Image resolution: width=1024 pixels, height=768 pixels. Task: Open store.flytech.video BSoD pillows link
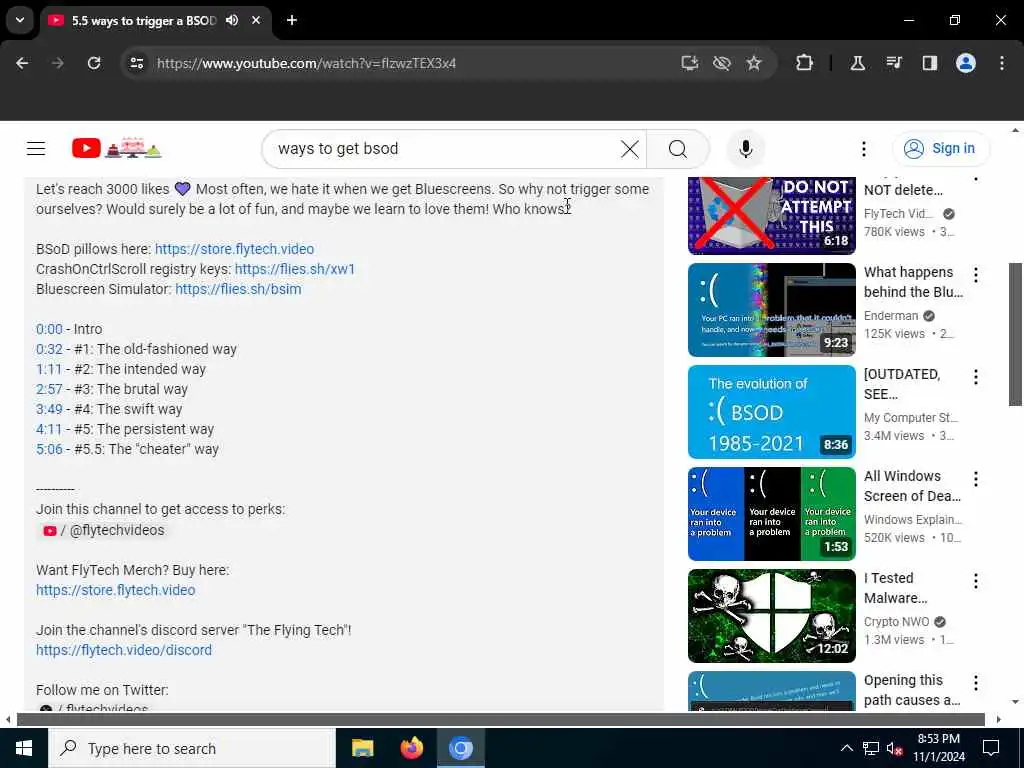[x=234, y=249]
